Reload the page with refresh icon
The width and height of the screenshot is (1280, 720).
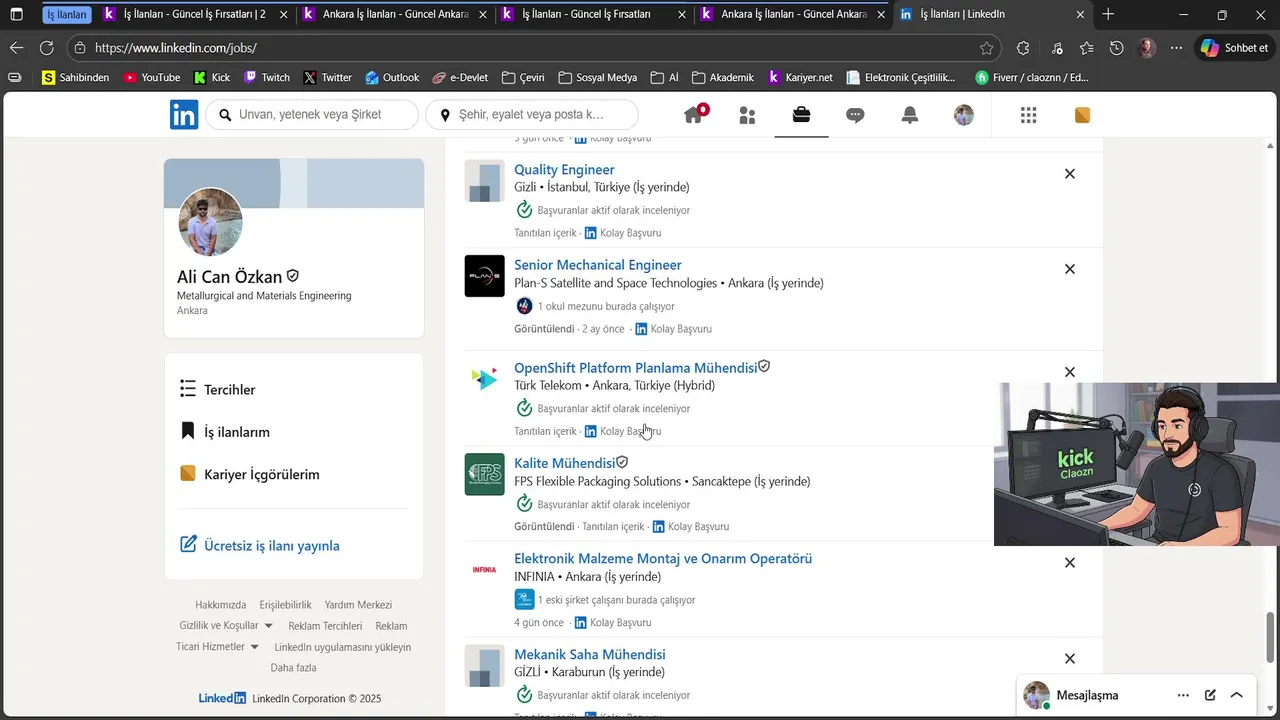click(47, 48)
